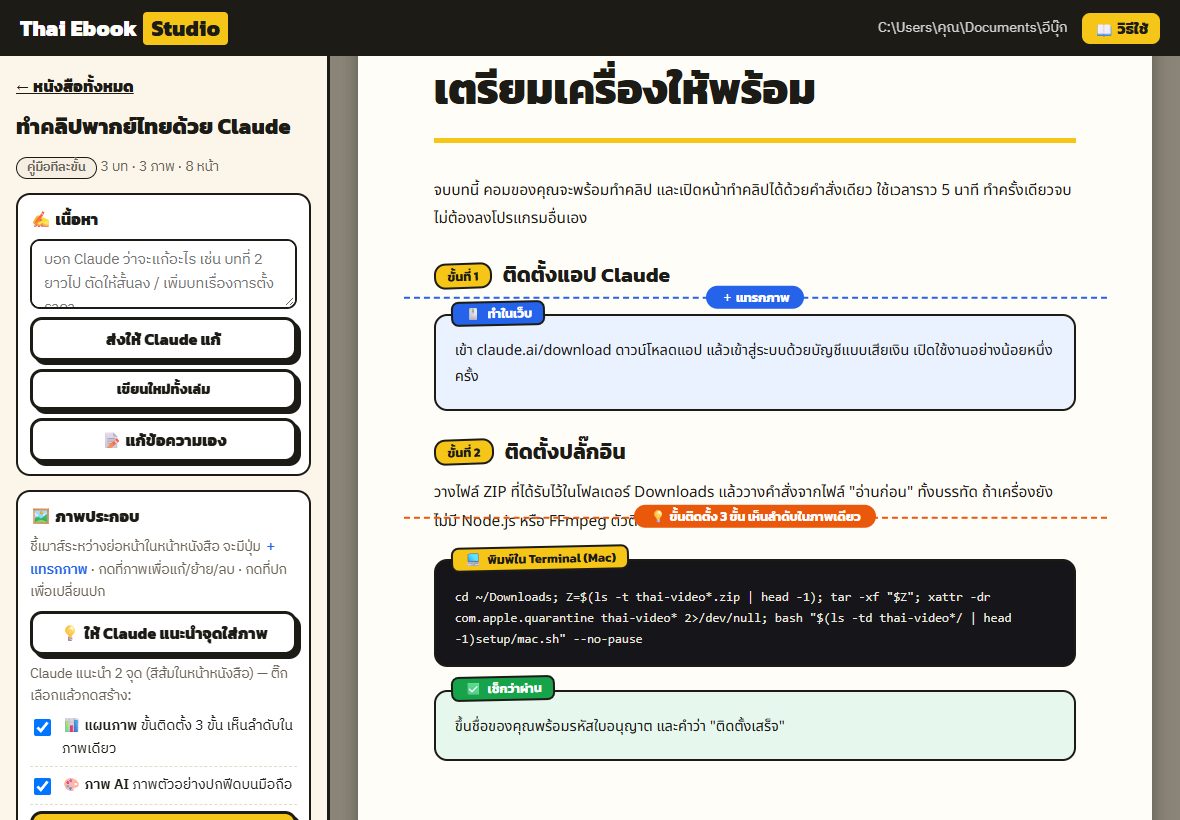Click the คู่มือทีละขั้น badge
Screen dimensions: 1180x820
click(56, 167)
